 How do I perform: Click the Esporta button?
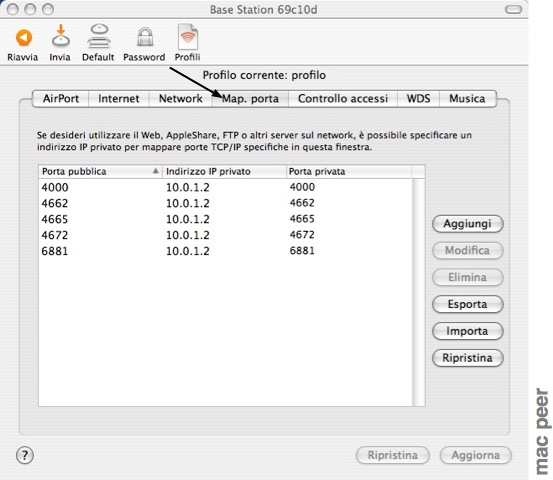tap(468, 304)
